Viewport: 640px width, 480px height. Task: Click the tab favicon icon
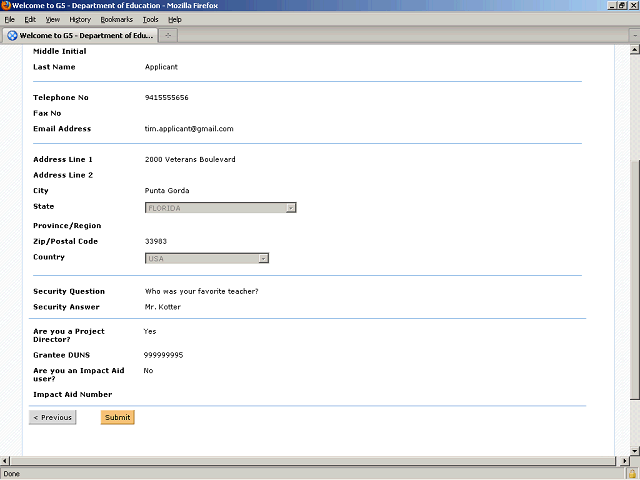(12, 36)
